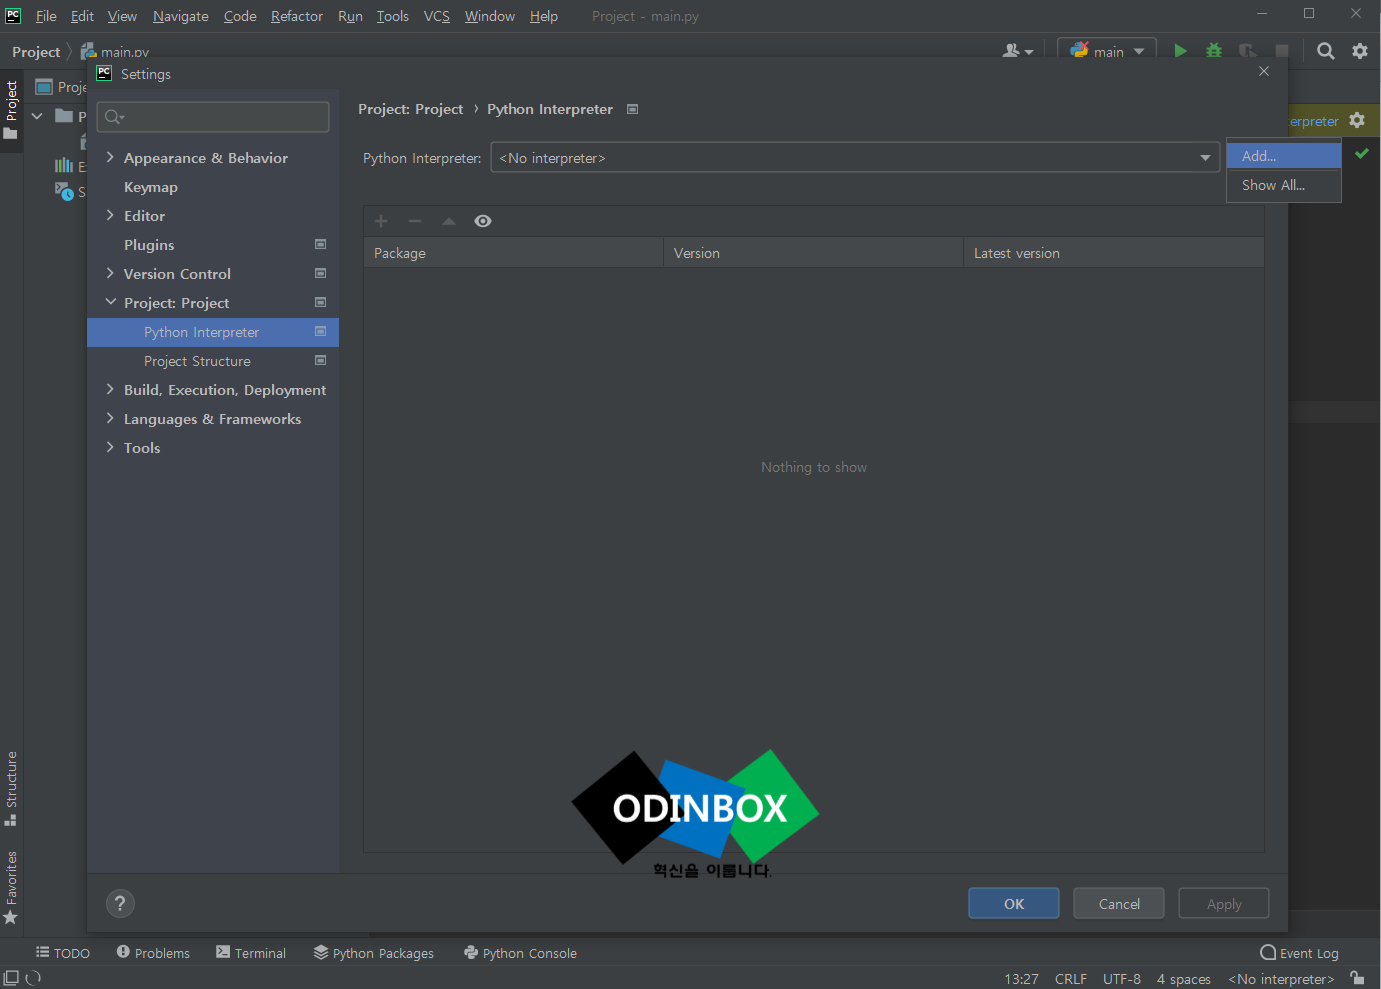The width and height of the screenshot is (1381, 989).
Task: Click UTF-8 encoding in status bar
Action: pyautogui.click(x=1122, y=979)
